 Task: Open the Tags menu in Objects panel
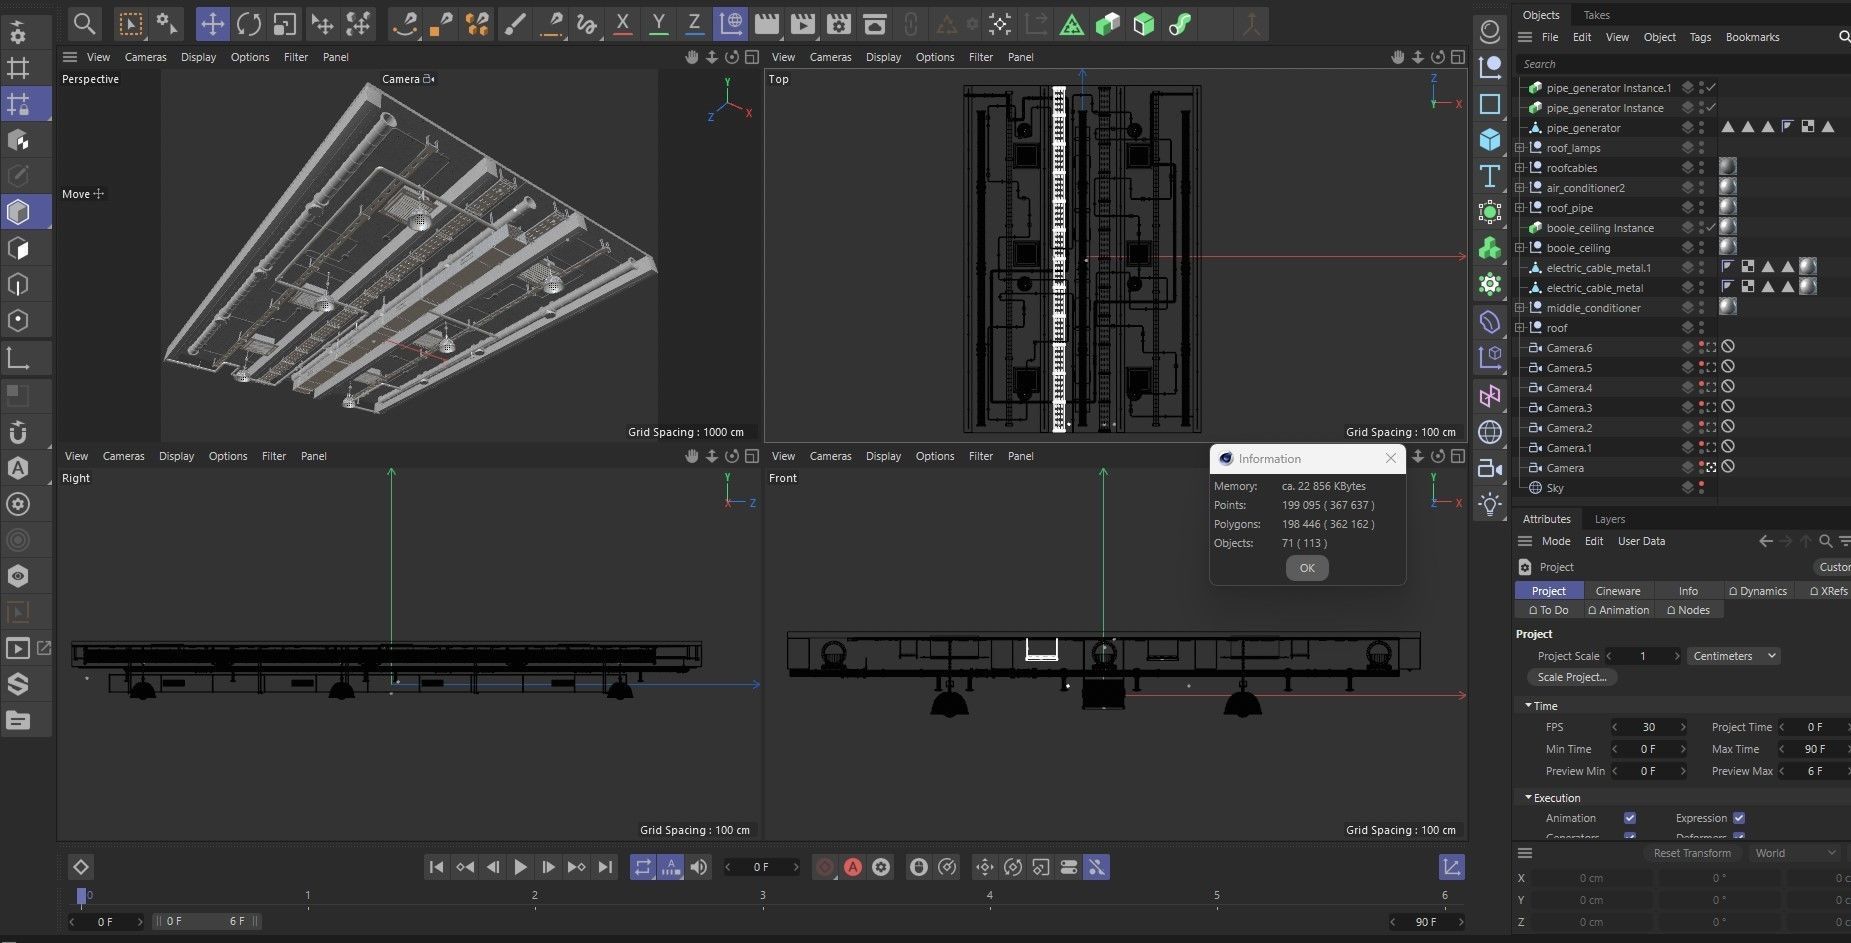point(1700,37)
